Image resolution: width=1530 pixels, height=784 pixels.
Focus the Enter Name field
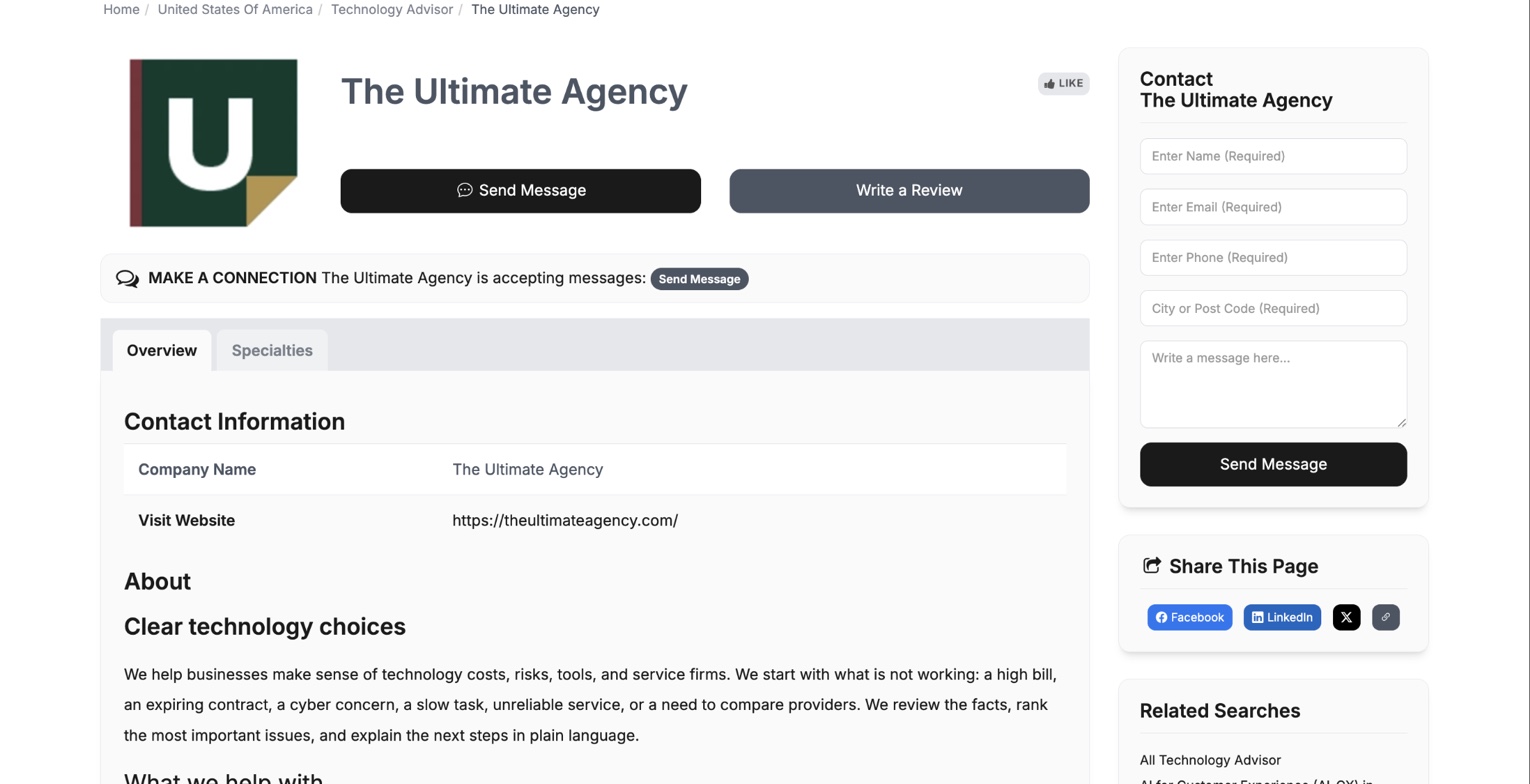pyautogui.click(x=1273, y=156)
